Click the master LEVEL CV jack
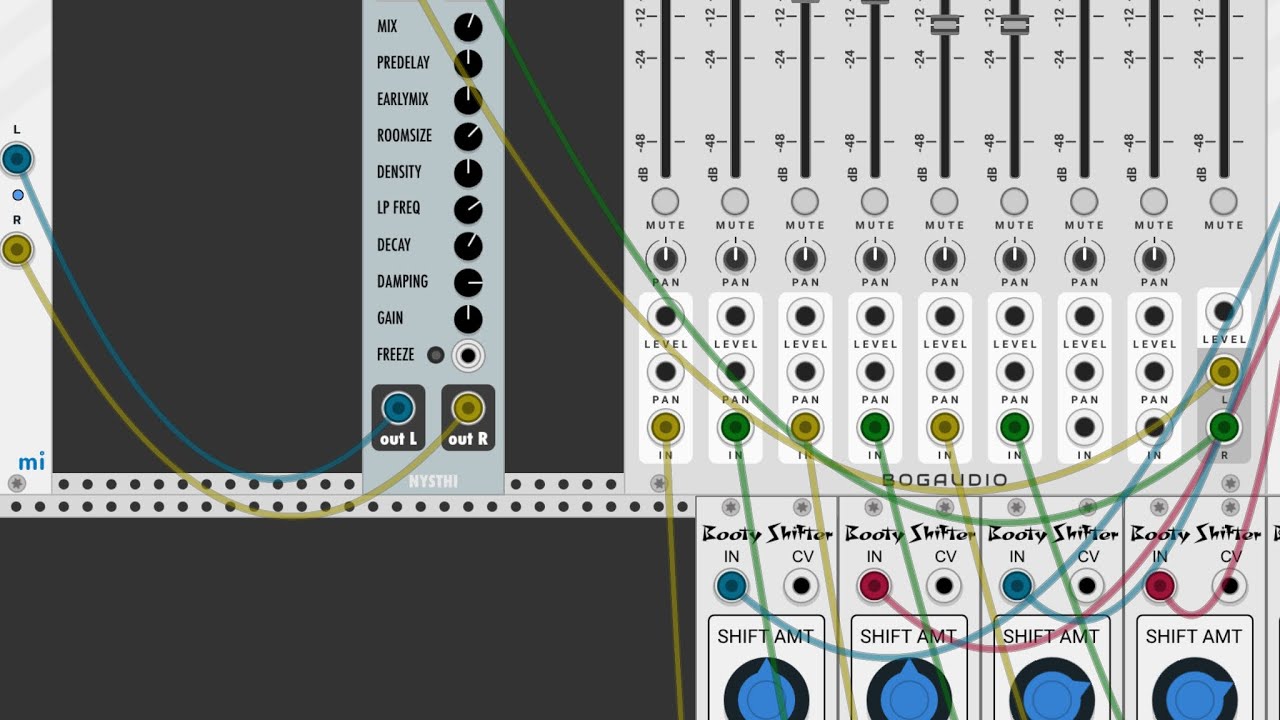 [x=1224, y=312]
